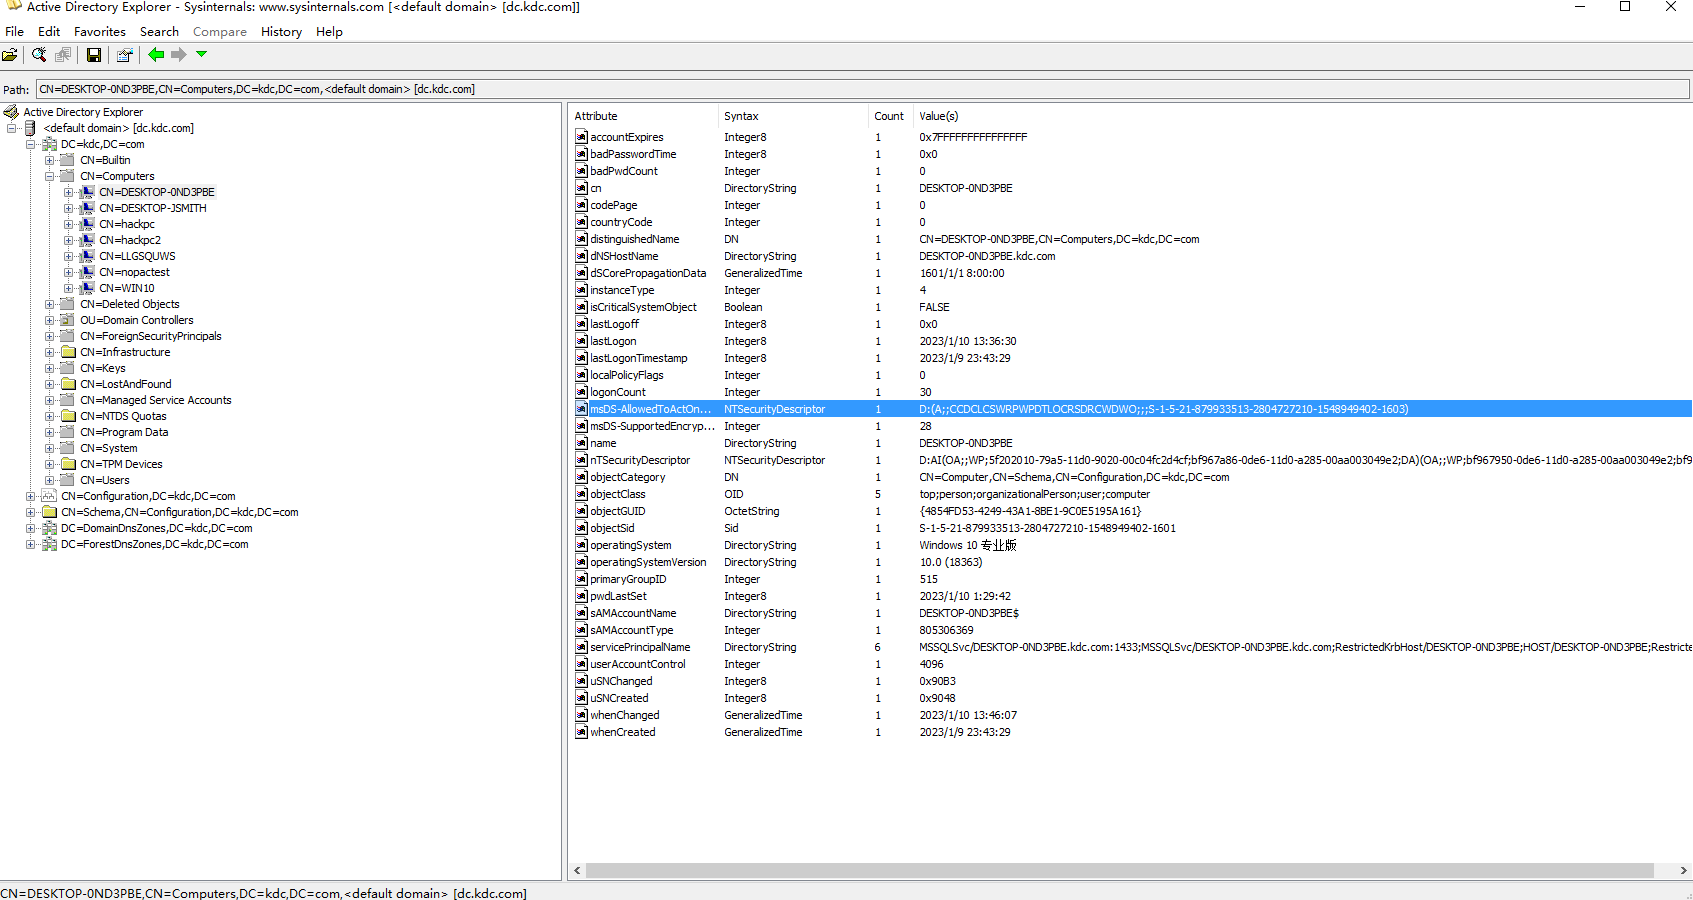Select CN=WIN10 computer object
Viewport: 1693px width, 900px height.
[127, 288]
